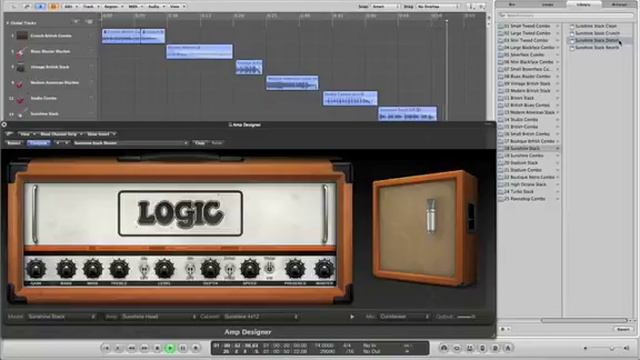
Task: Click the TREBLE knob on the amp
Action: 119,269
